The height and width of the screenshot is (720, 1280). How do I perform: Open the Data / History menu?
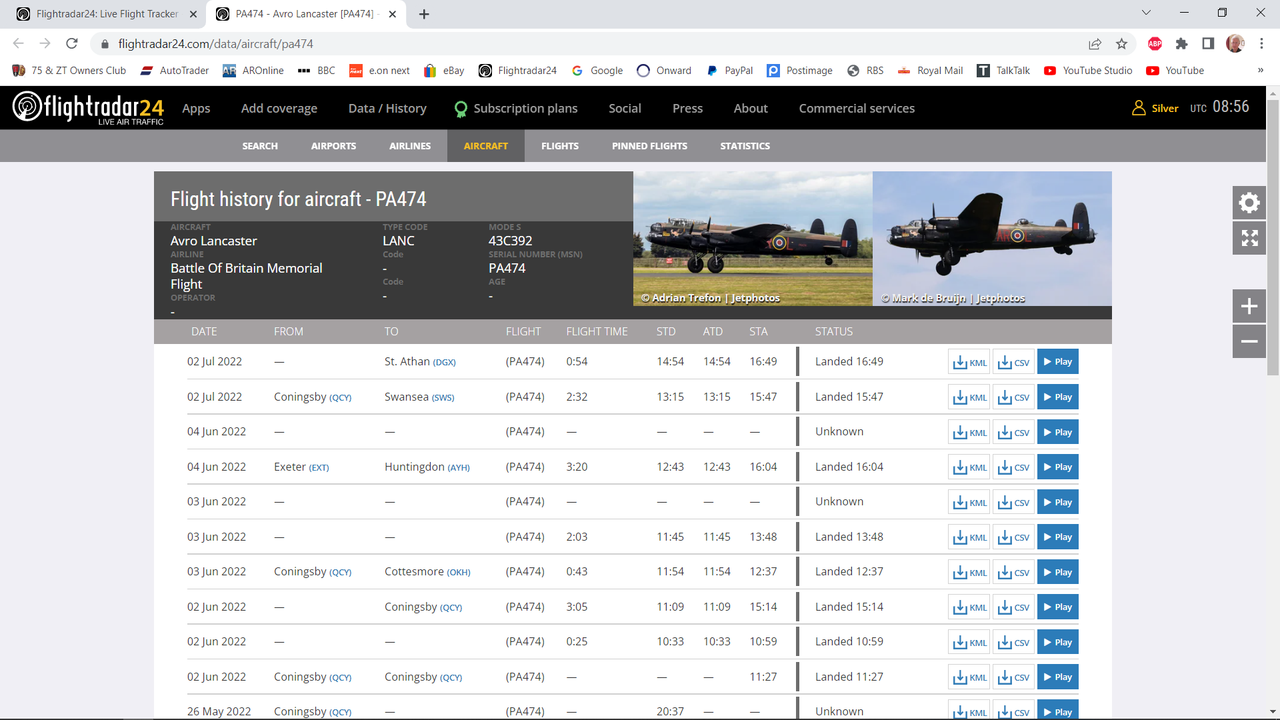387,108
